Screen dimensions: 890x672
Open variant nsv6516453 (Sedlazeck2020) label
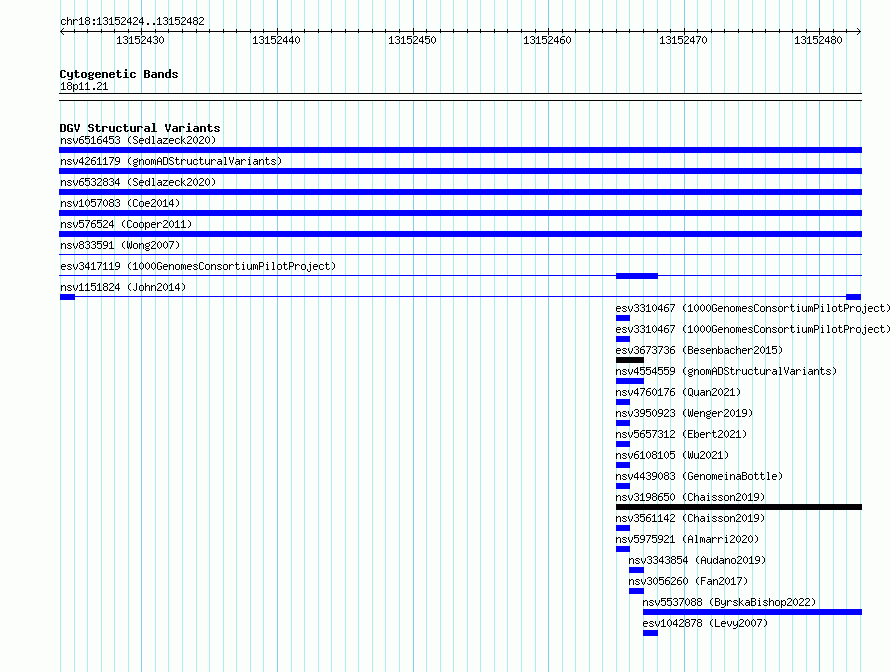[x=138, y=140]
